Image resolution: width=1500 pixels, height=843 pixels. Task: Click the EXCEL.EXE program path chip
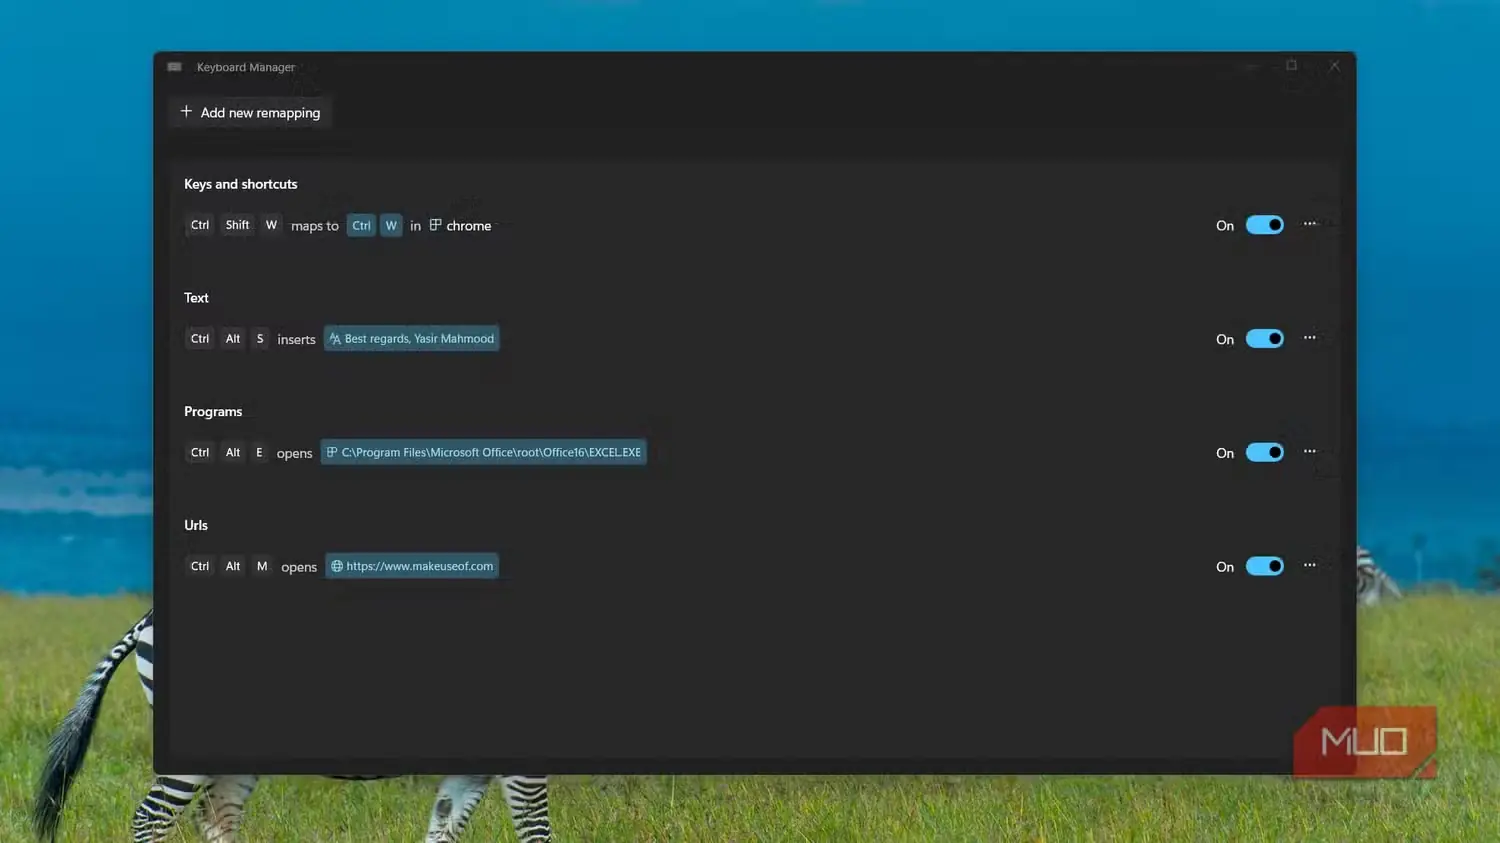(483, 452)
